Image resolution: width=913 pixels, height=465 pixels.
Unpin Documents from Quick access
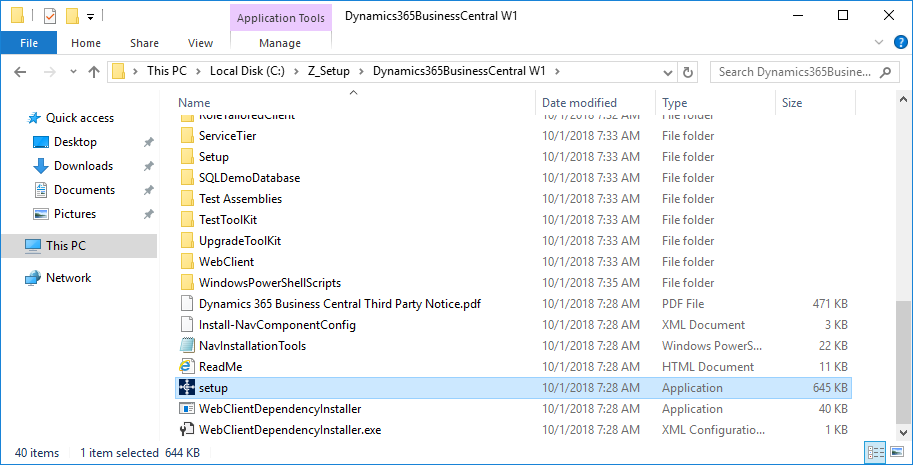tap(148, 190)
